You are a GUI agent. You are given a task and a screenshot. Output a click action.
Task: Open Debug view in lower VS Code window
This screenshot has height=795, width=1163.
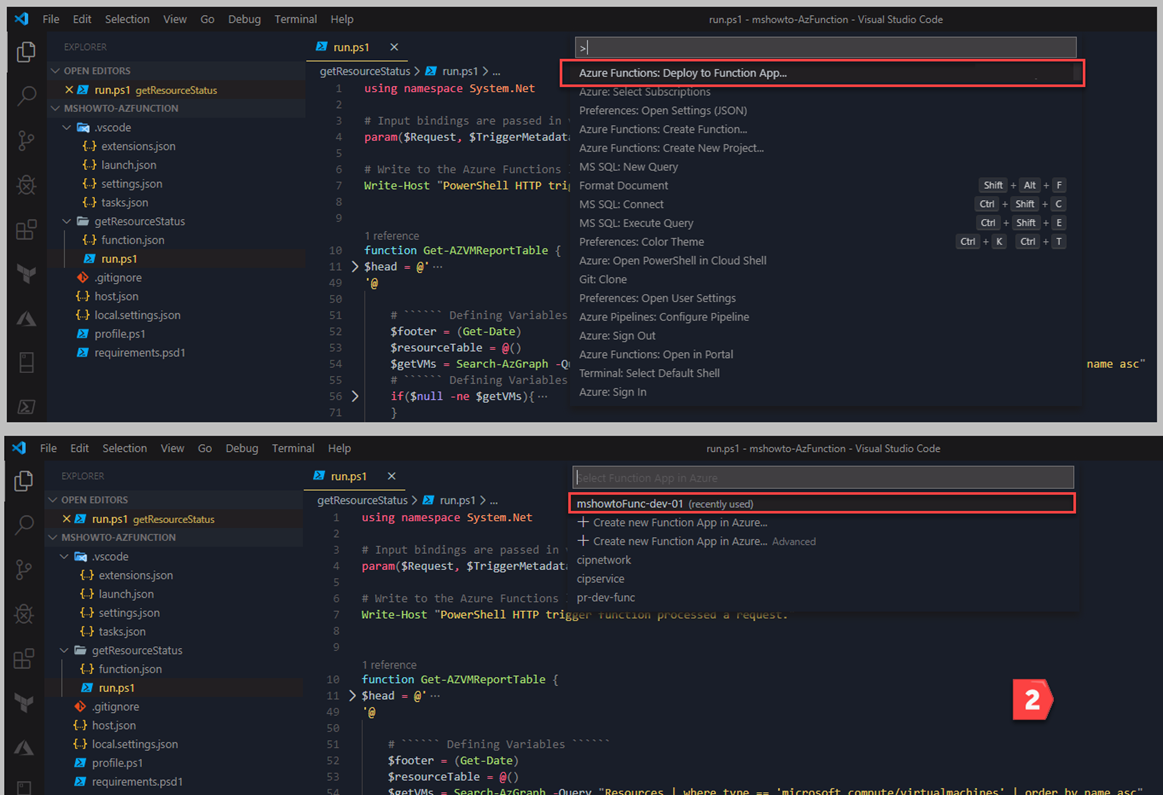(x=24, y=614)
